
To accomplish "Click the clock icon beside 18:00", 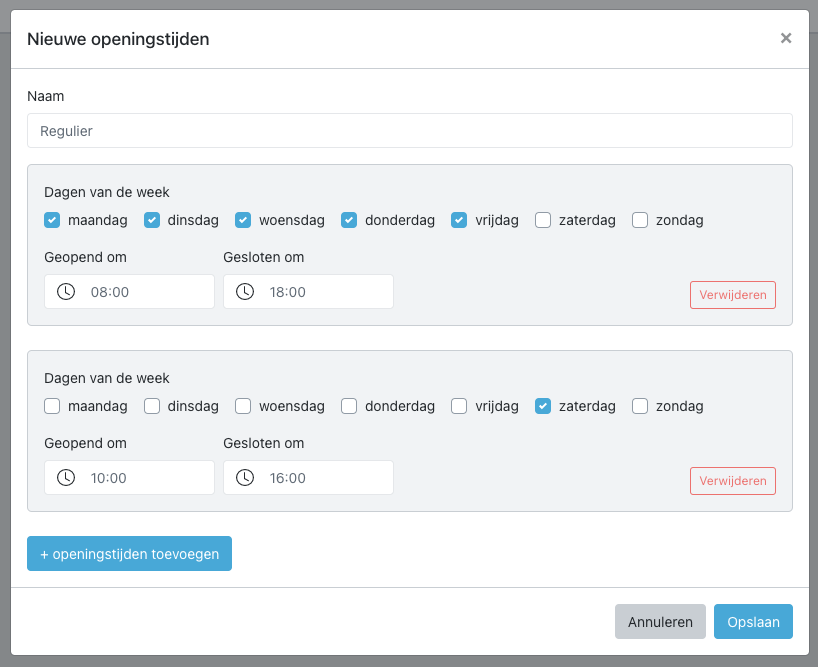I will [245, 292].
